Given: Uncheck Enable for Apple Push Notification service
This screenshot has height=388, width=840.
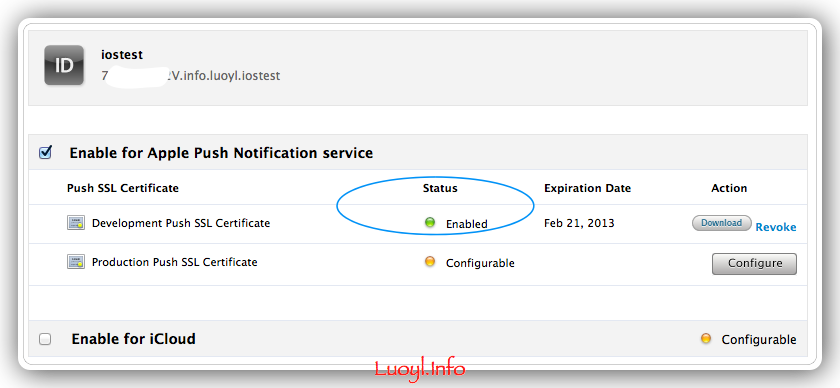Looking at the screenshot, I should [46, 153].
